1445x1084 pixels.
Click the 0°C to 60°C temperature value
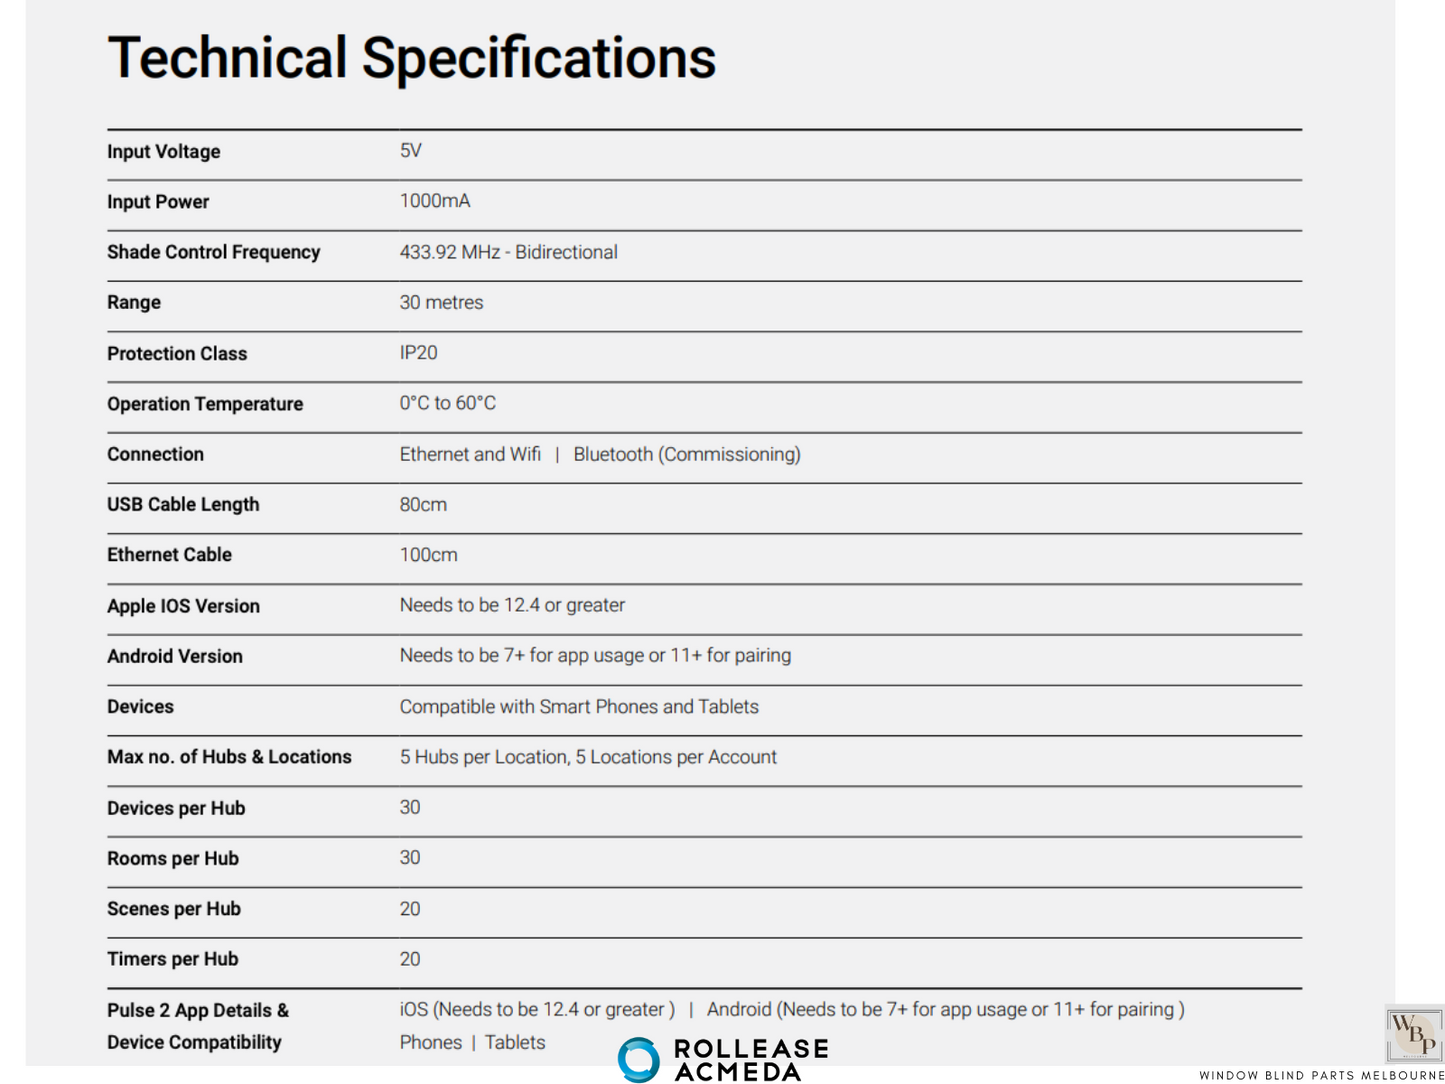[x=448, y=403]
